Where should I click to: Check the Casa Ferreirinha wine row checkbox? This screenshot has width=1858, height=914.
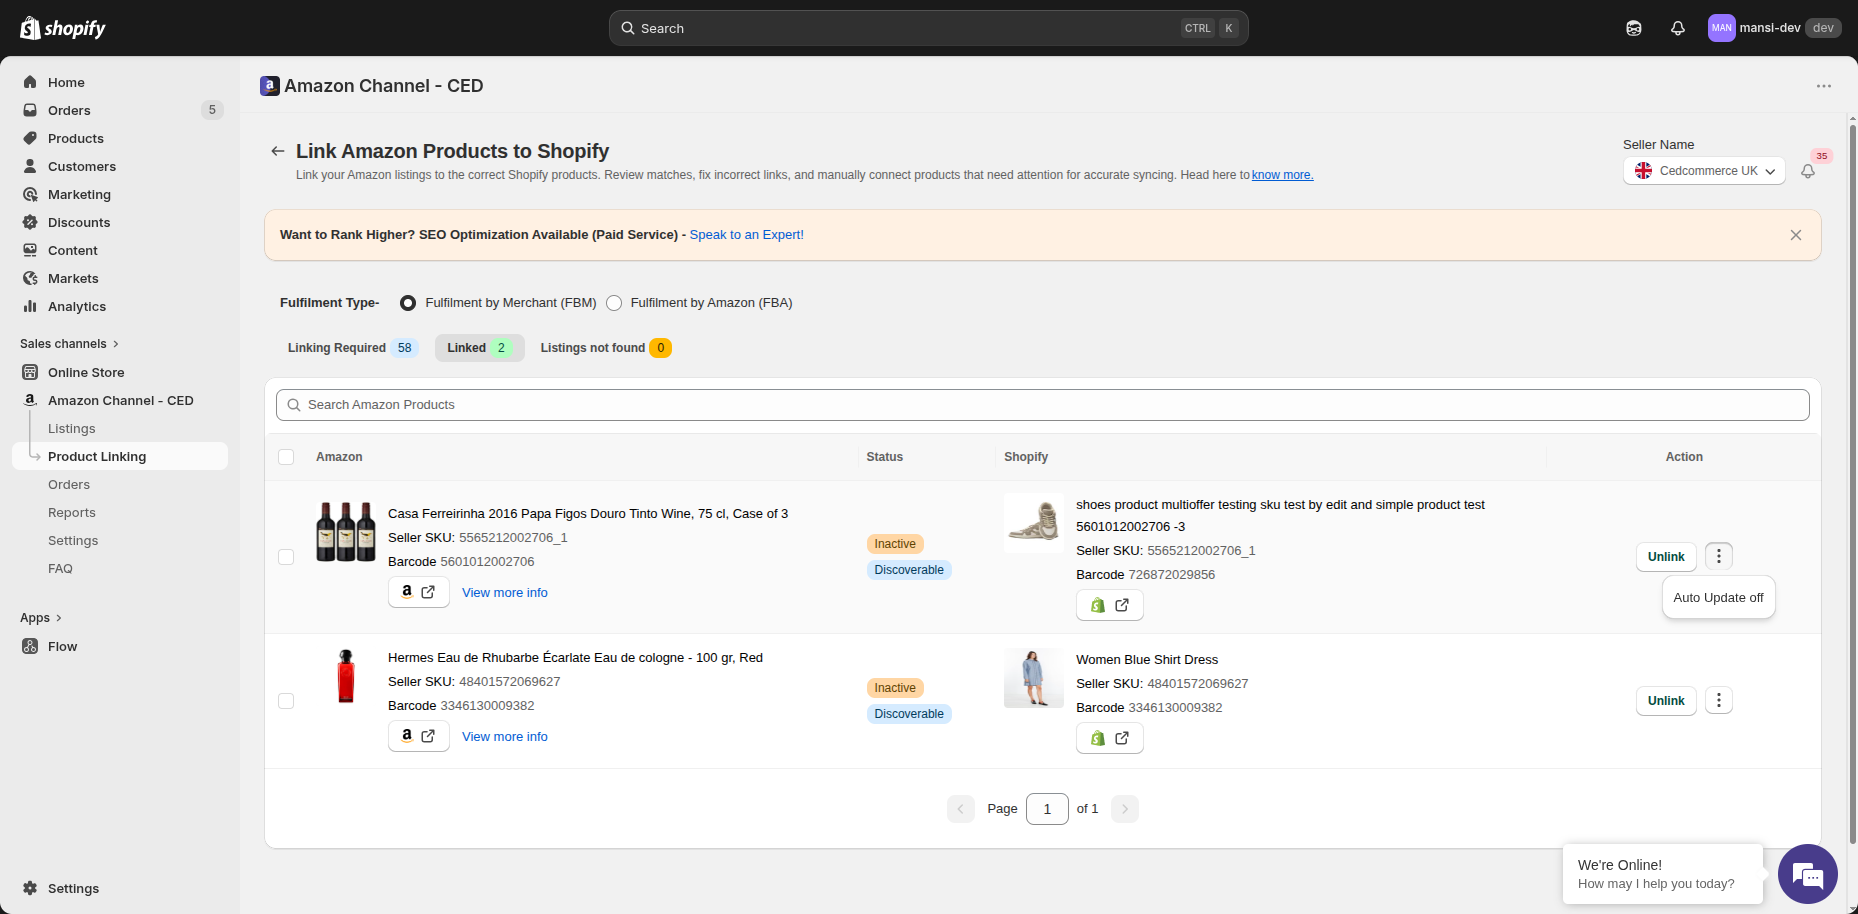[x=286, y=557]
